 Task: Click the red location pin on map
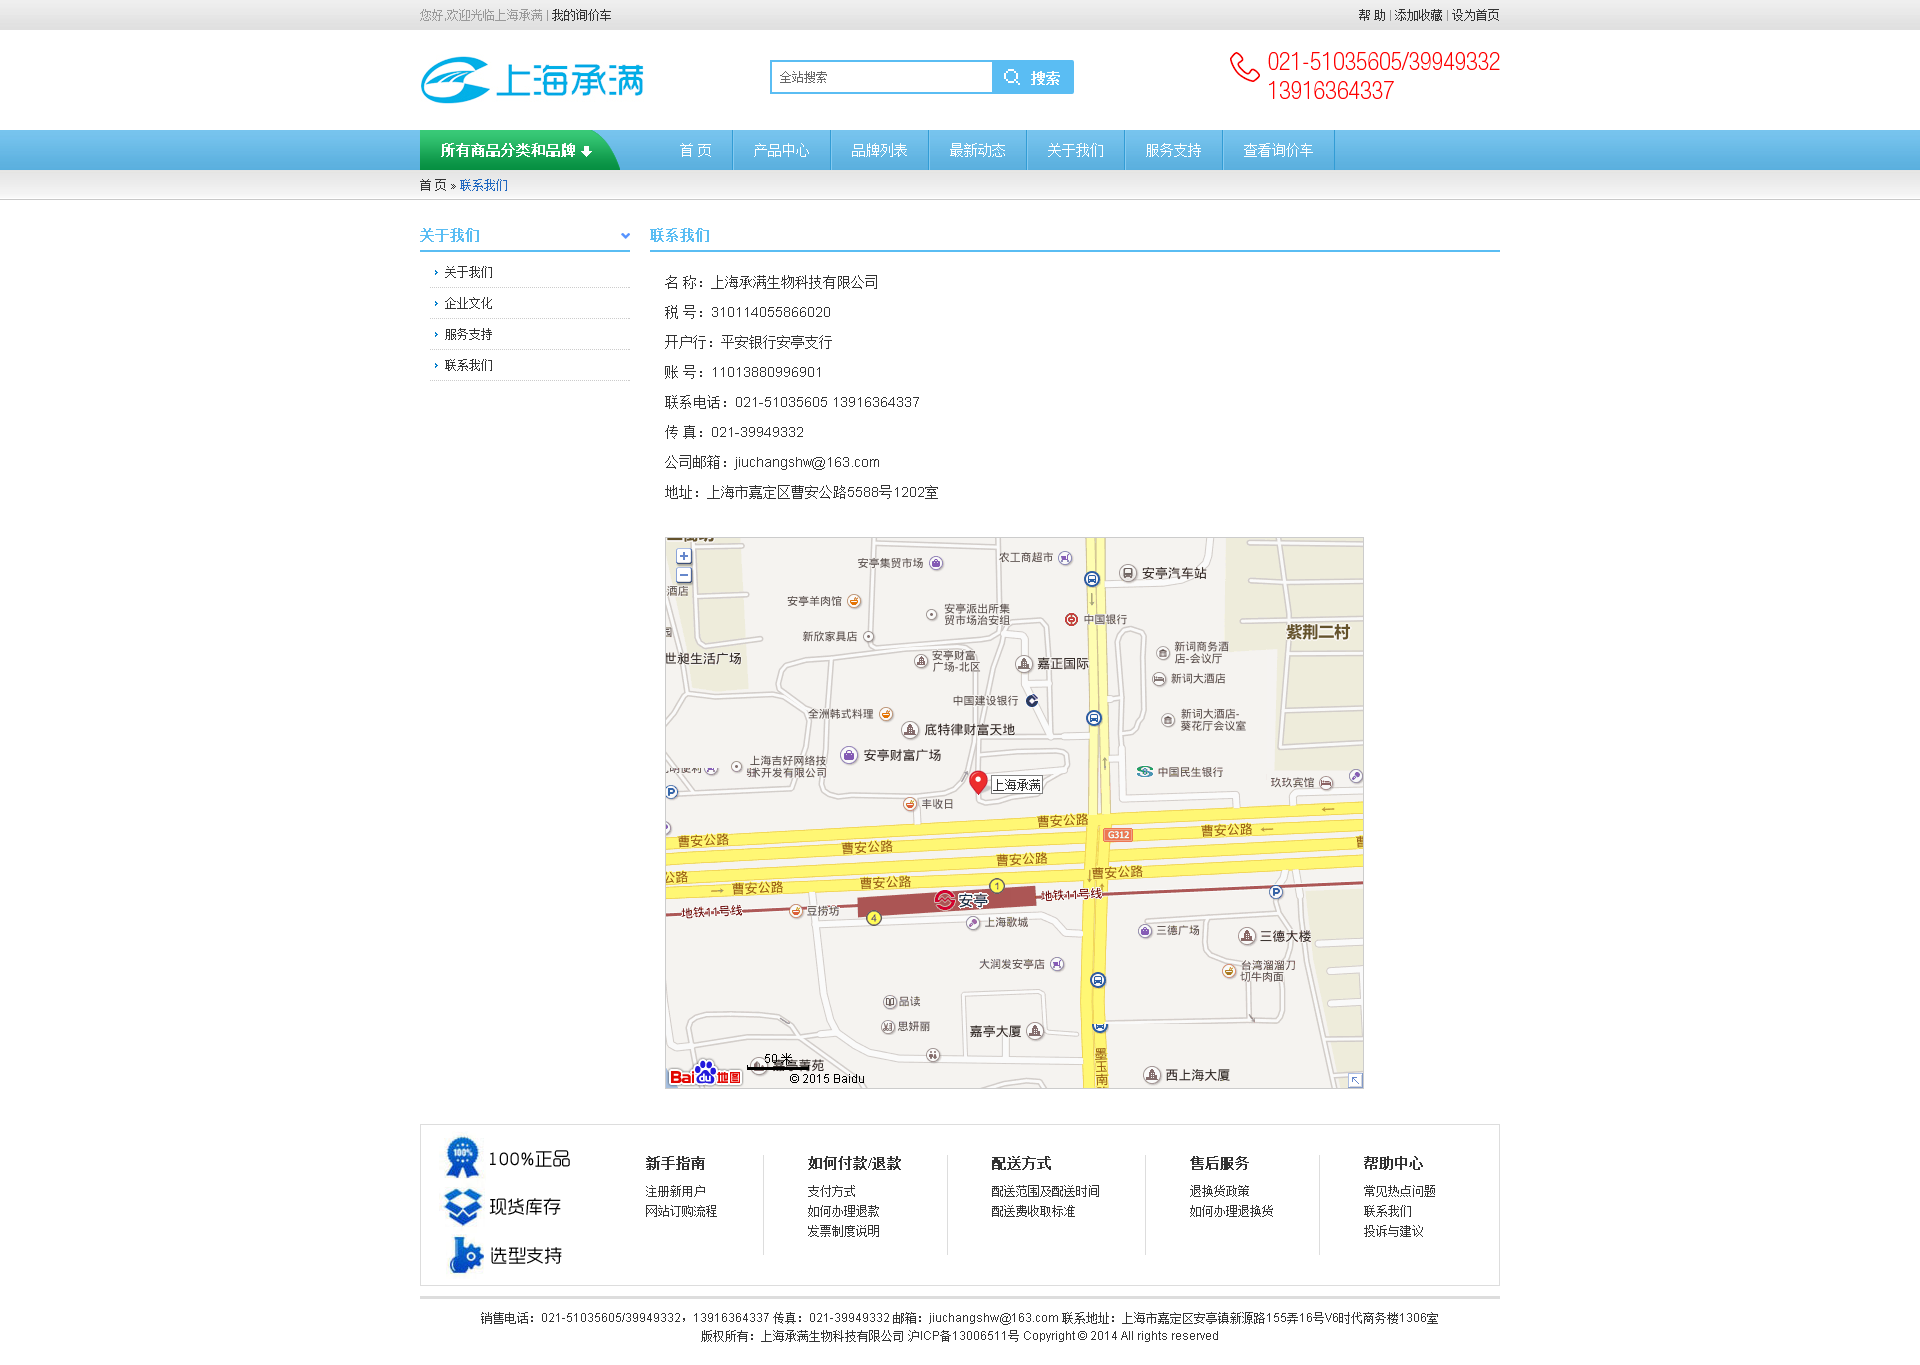pos(978,782)
